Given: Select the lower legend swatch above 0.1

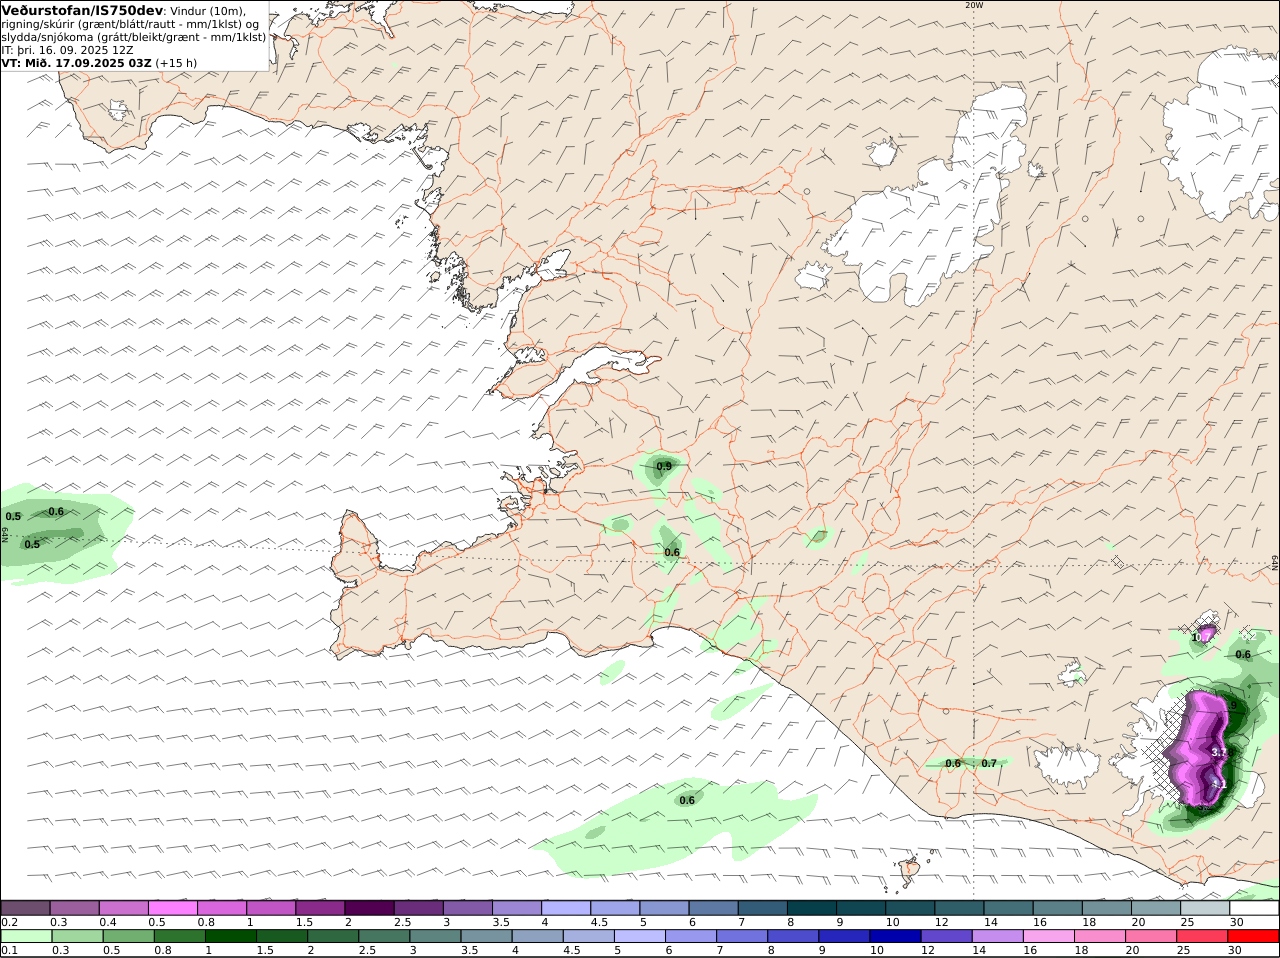Looking at the screenshot, I should (26, 936).
